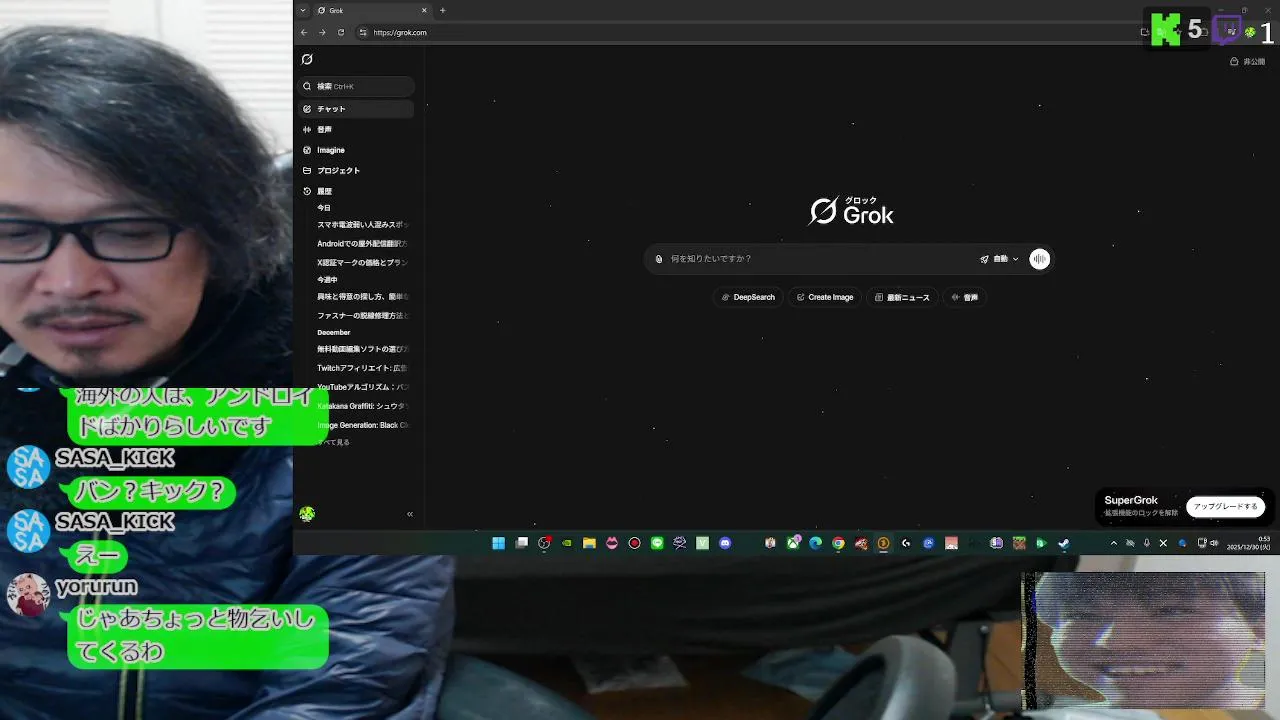This screenshot has width=1280, height=720.
Task: Click the microphone icon in the system tray
Action: [x=1147, y=543]
